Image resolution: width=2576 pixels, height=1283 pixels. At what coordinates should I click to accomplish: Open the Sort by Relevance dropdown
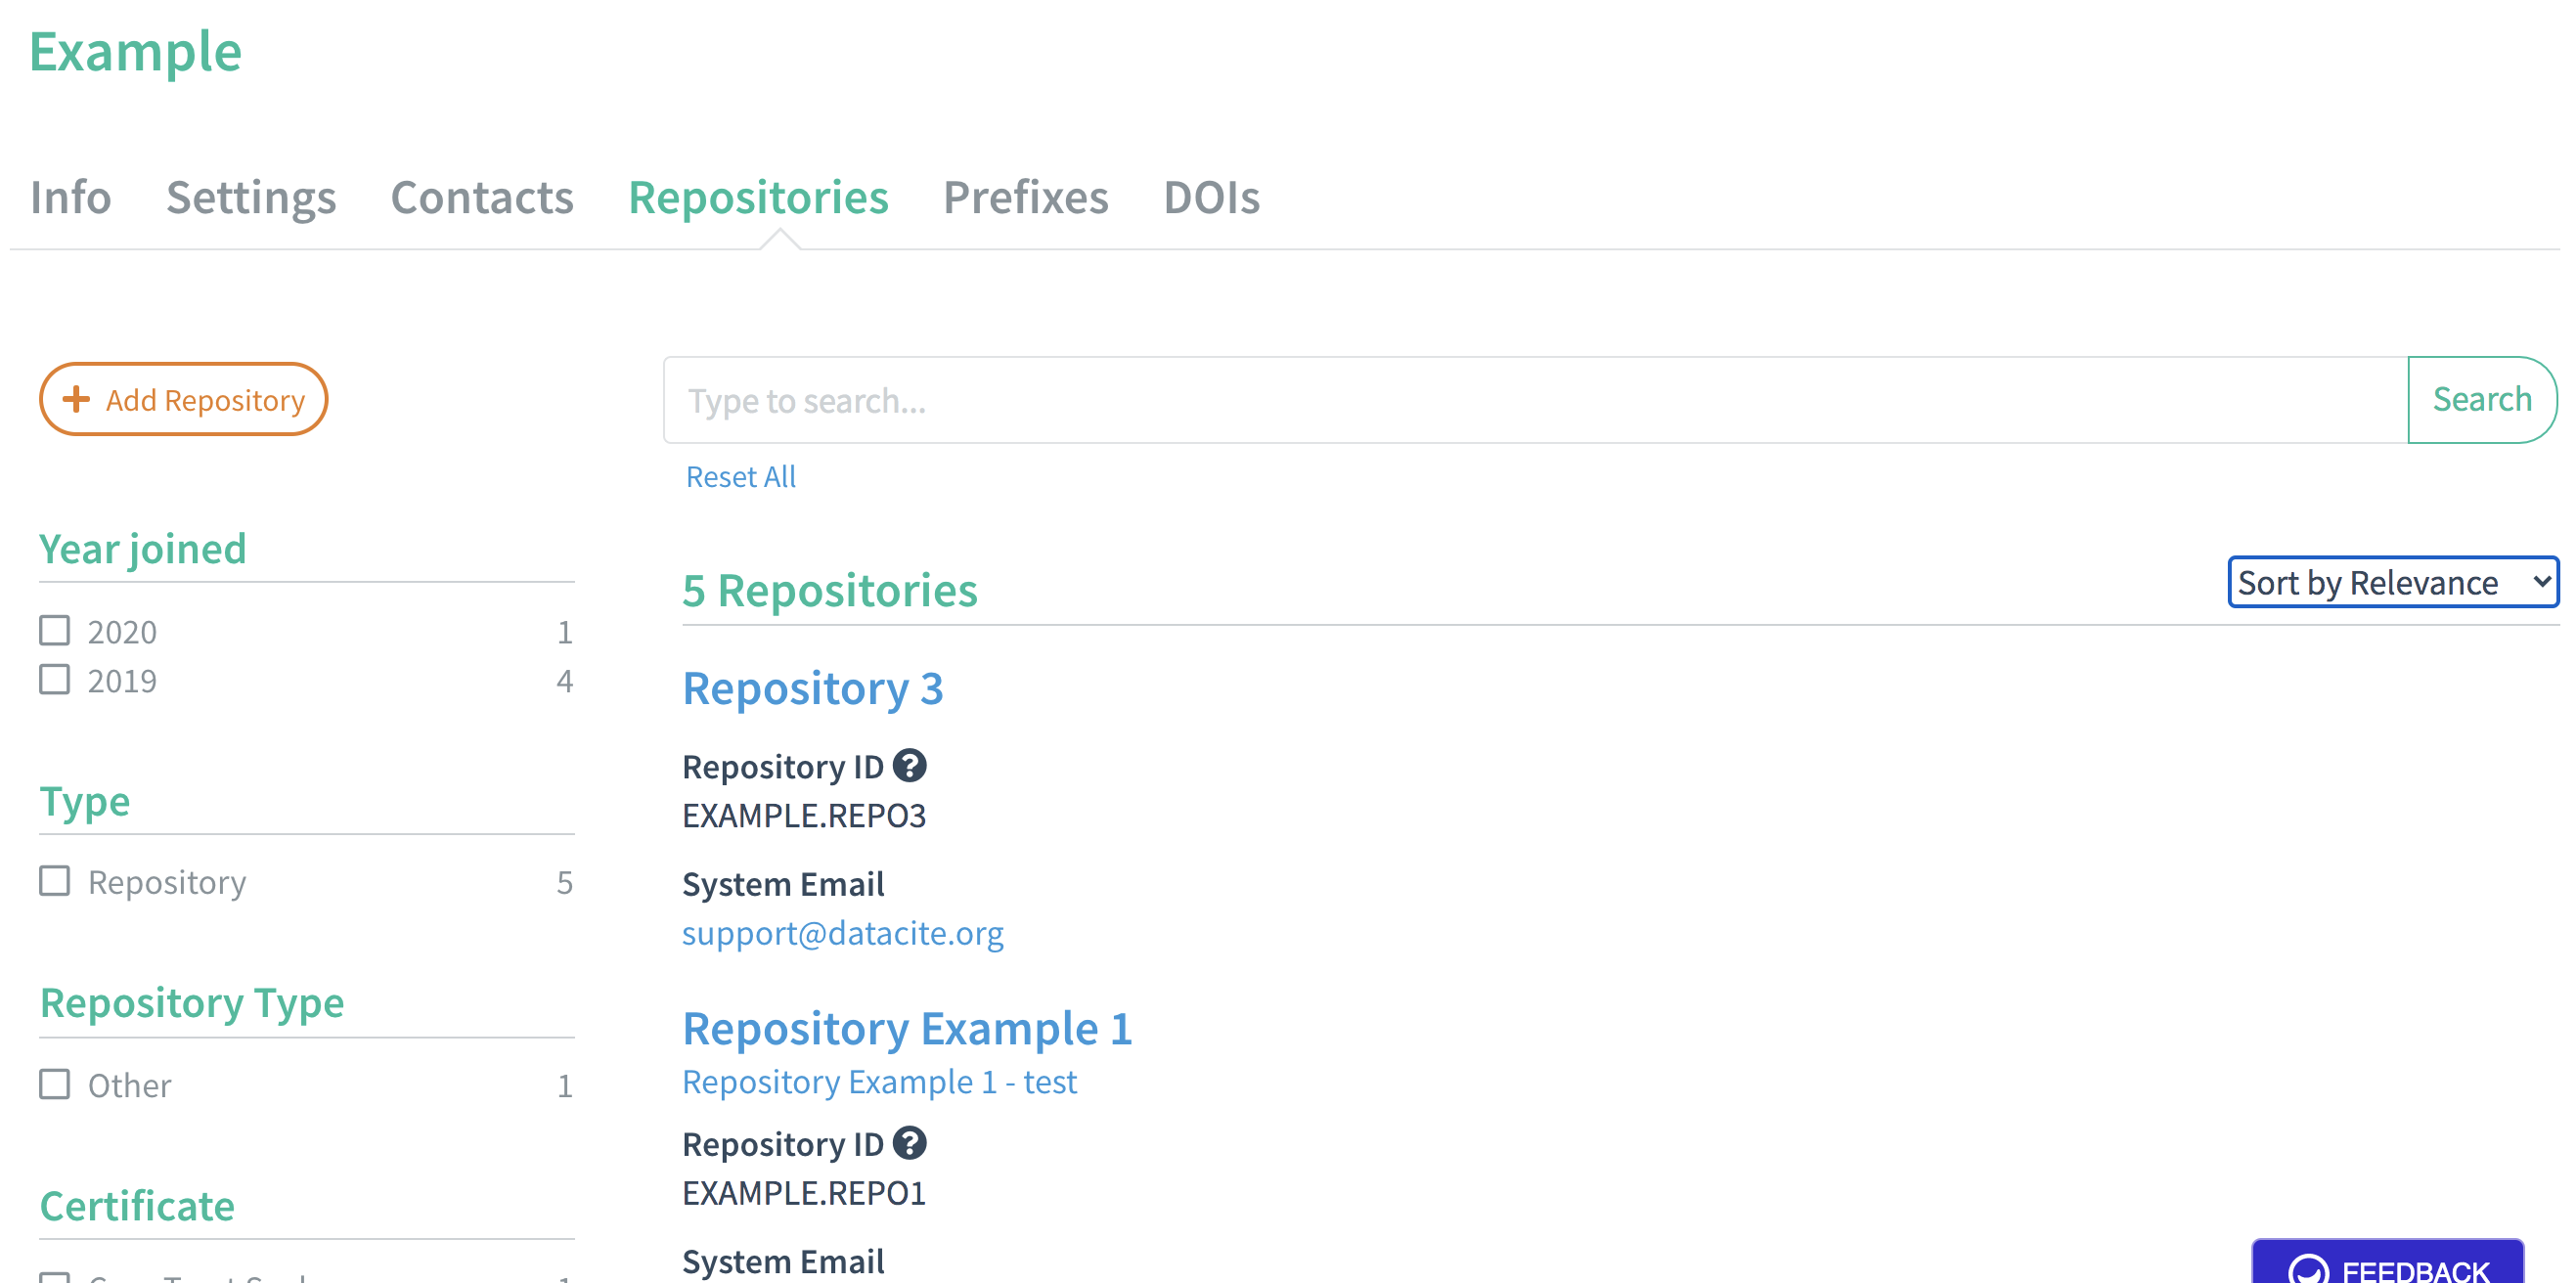pyautogui.click(x=2392, y=582)
